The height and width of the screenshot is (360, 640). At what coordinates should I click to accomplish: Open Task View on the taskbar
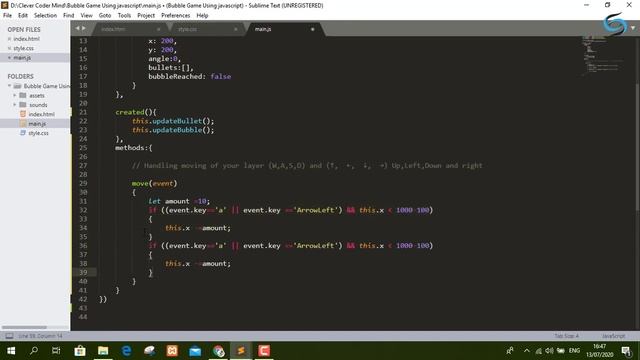[x=56, y=351]
